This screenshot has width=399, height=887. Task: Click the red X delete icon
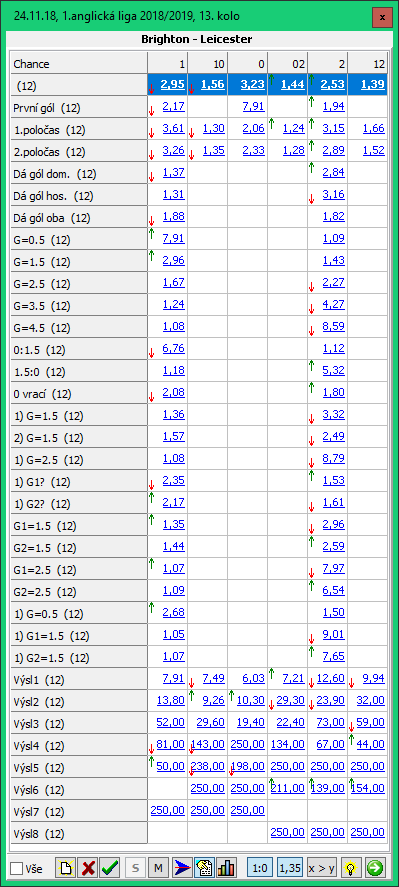88,868
